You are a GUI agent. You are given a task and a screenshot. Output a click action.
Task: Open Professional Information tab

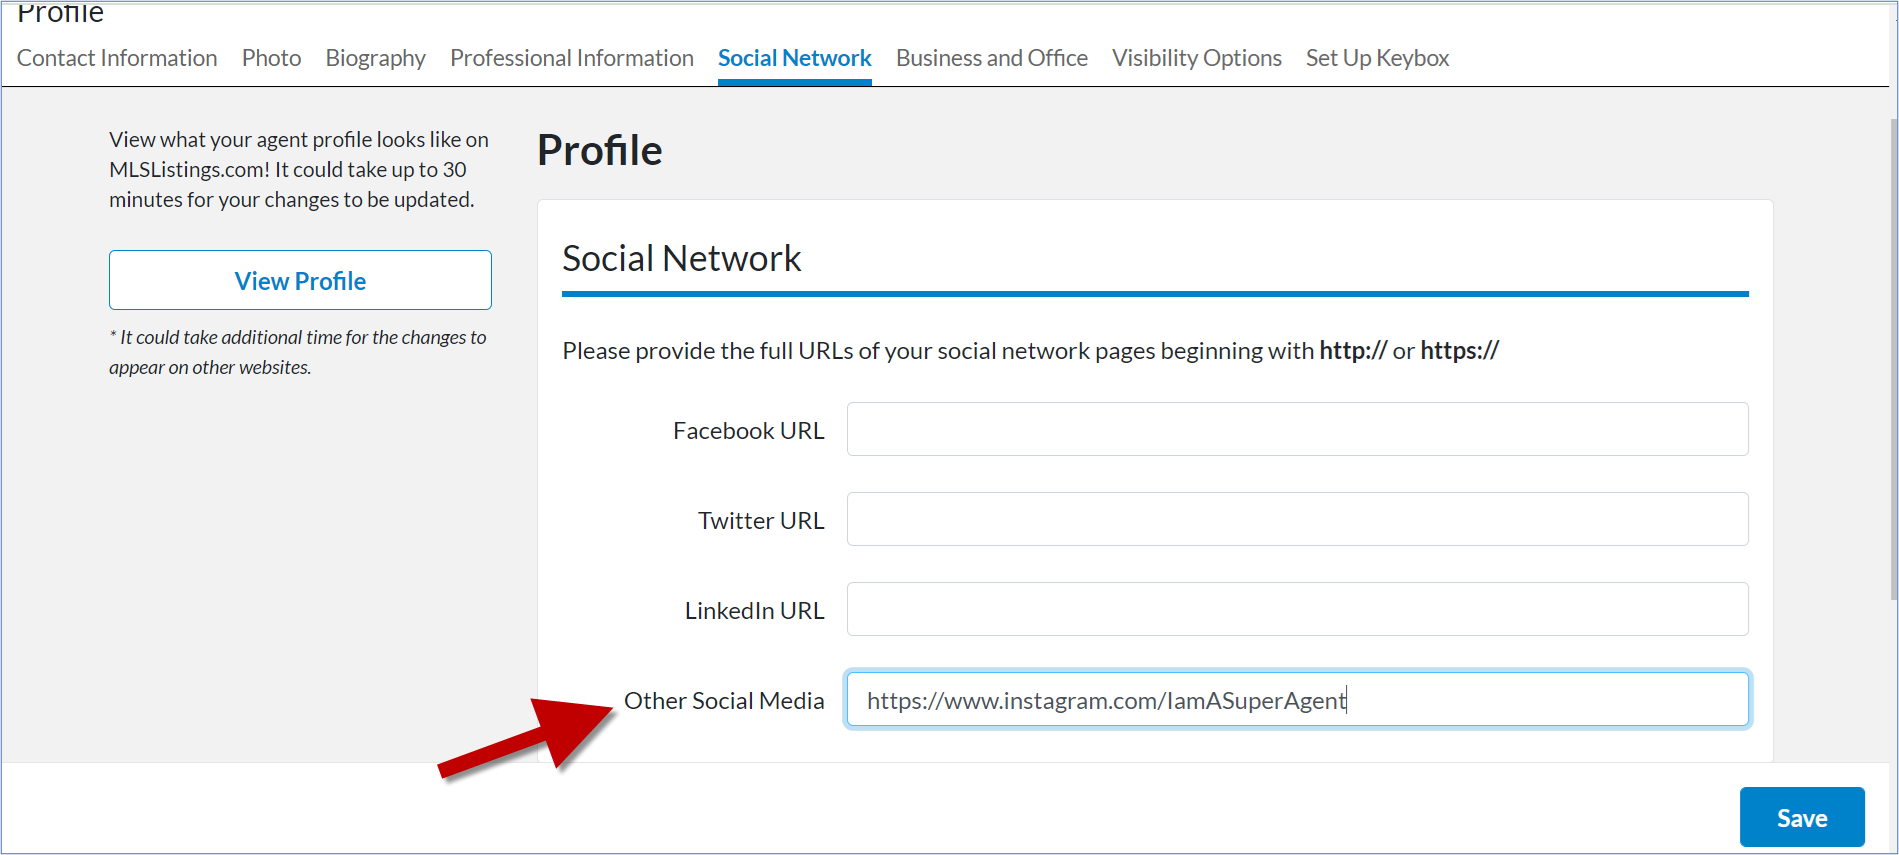[x=572, y=58]
